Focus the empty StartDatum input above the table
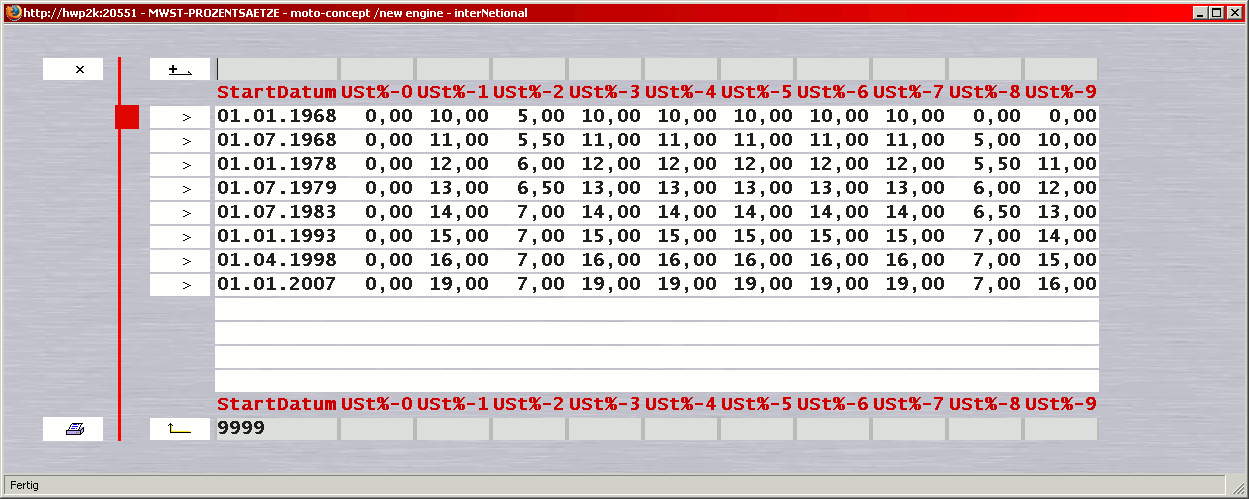This screenshot has width=1249, height=499. (277, 69)
